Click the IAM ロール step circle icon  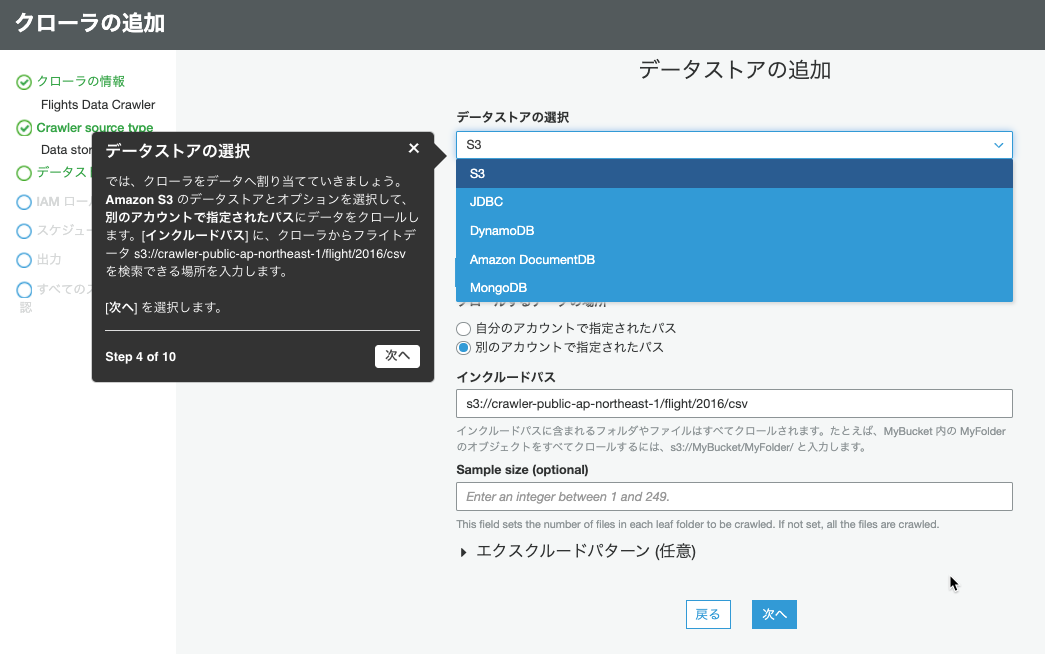click(x=24, y=202)
